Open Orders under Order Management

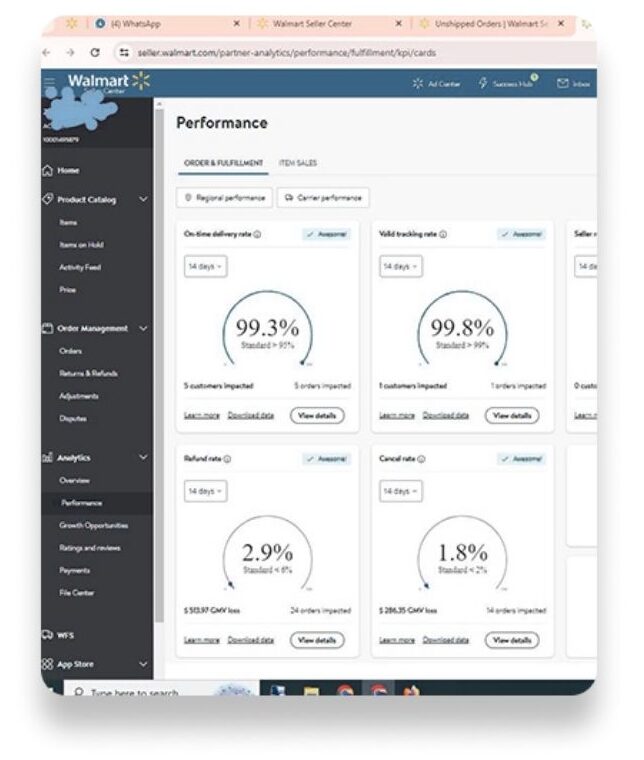click(70, 351)
